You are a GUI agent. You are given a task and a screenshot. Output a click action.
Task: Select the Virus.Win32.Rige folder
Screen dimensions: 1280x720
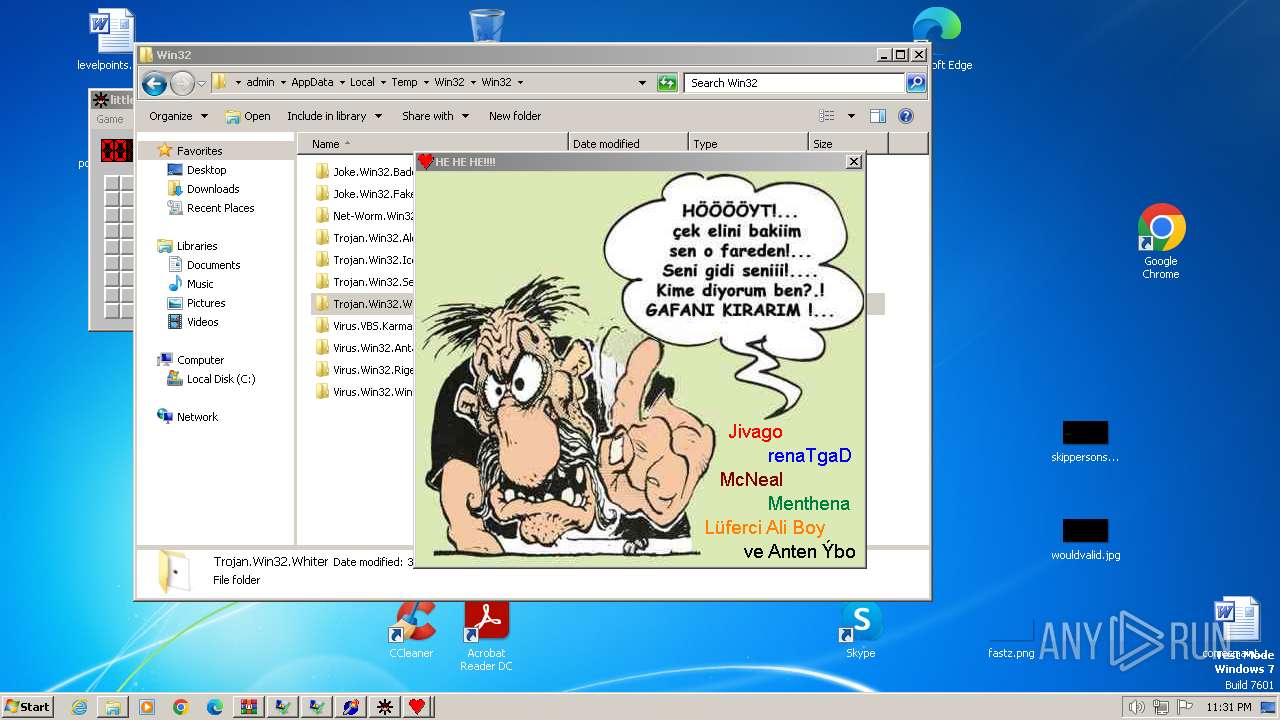click(364, 370)
